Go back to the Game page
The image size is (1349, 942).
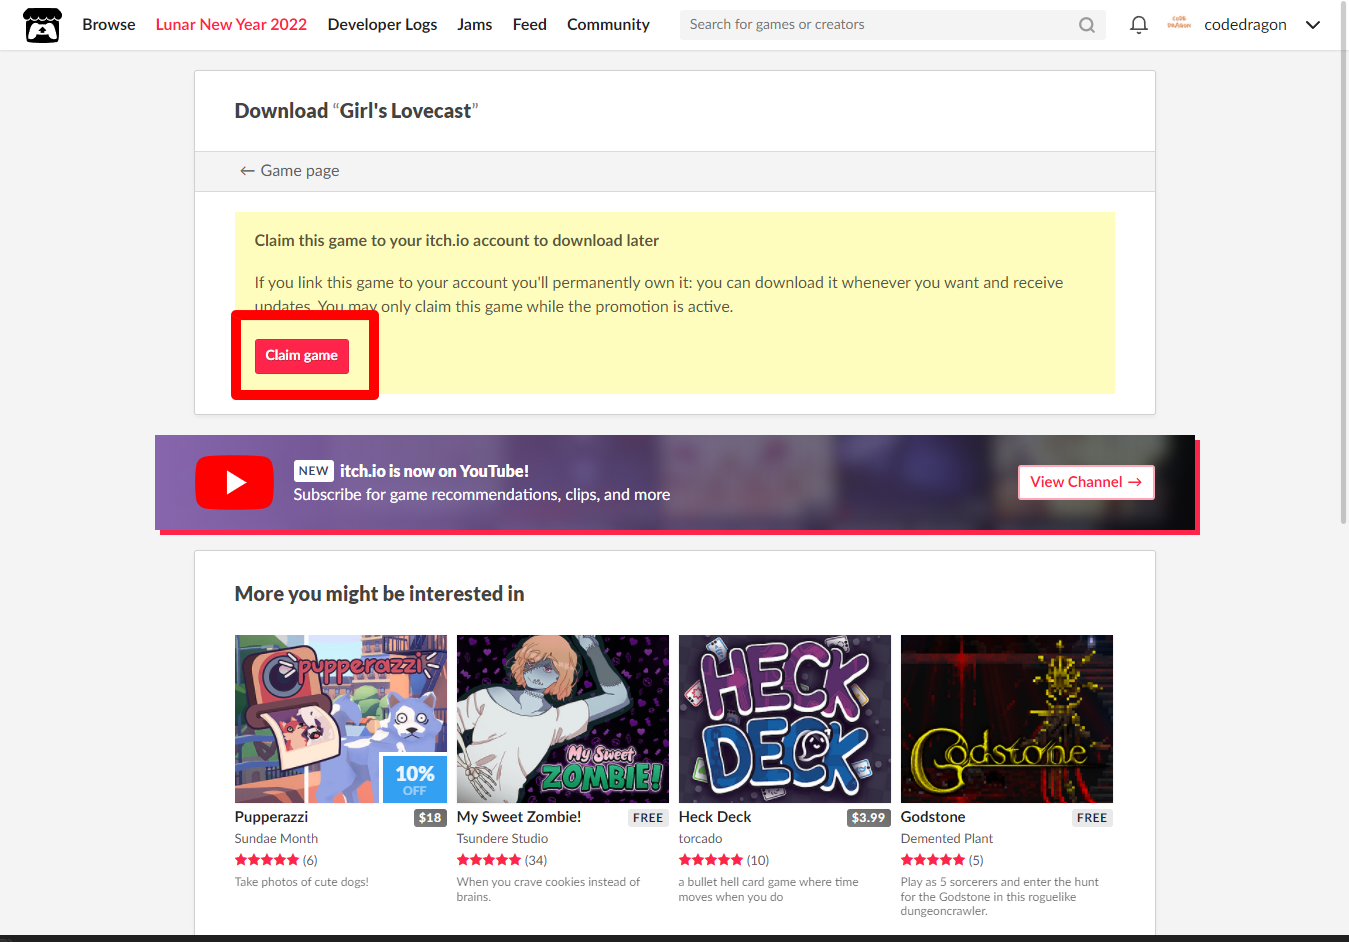[x=289, y=171]
